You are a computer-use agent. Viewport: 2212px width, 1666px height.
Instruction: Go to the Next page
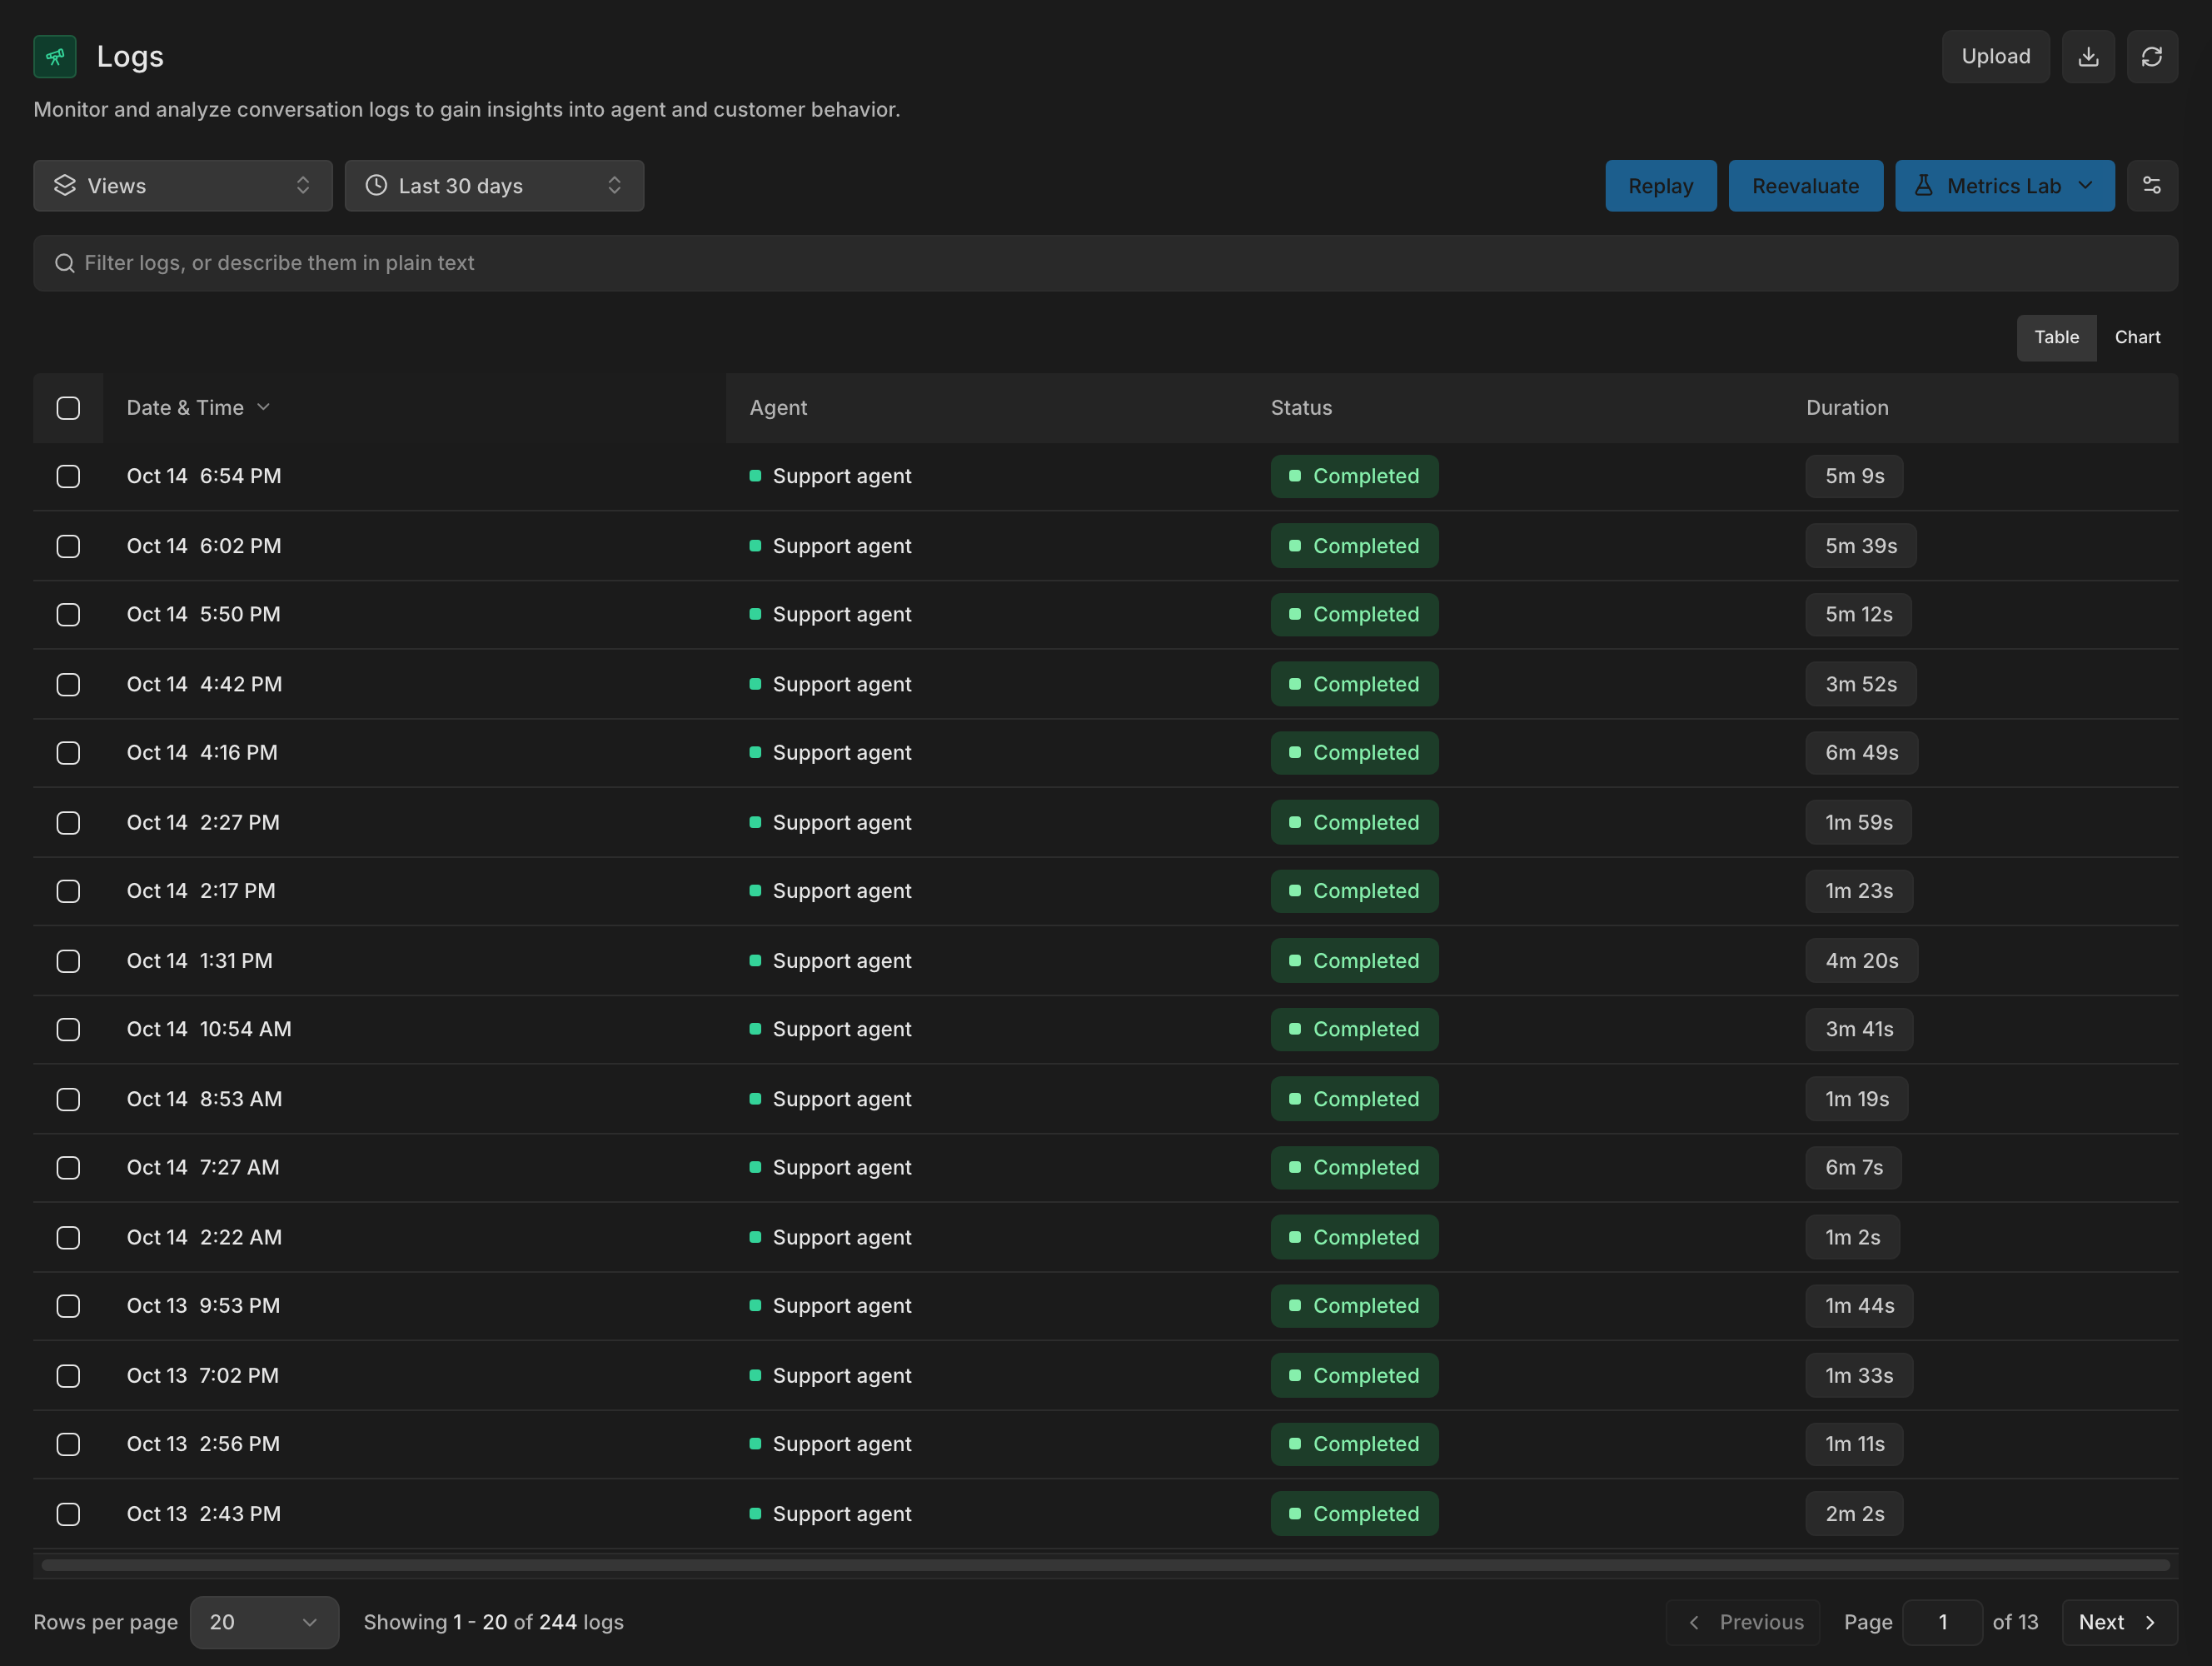pyautogui.click(x=2119, y=1622)
